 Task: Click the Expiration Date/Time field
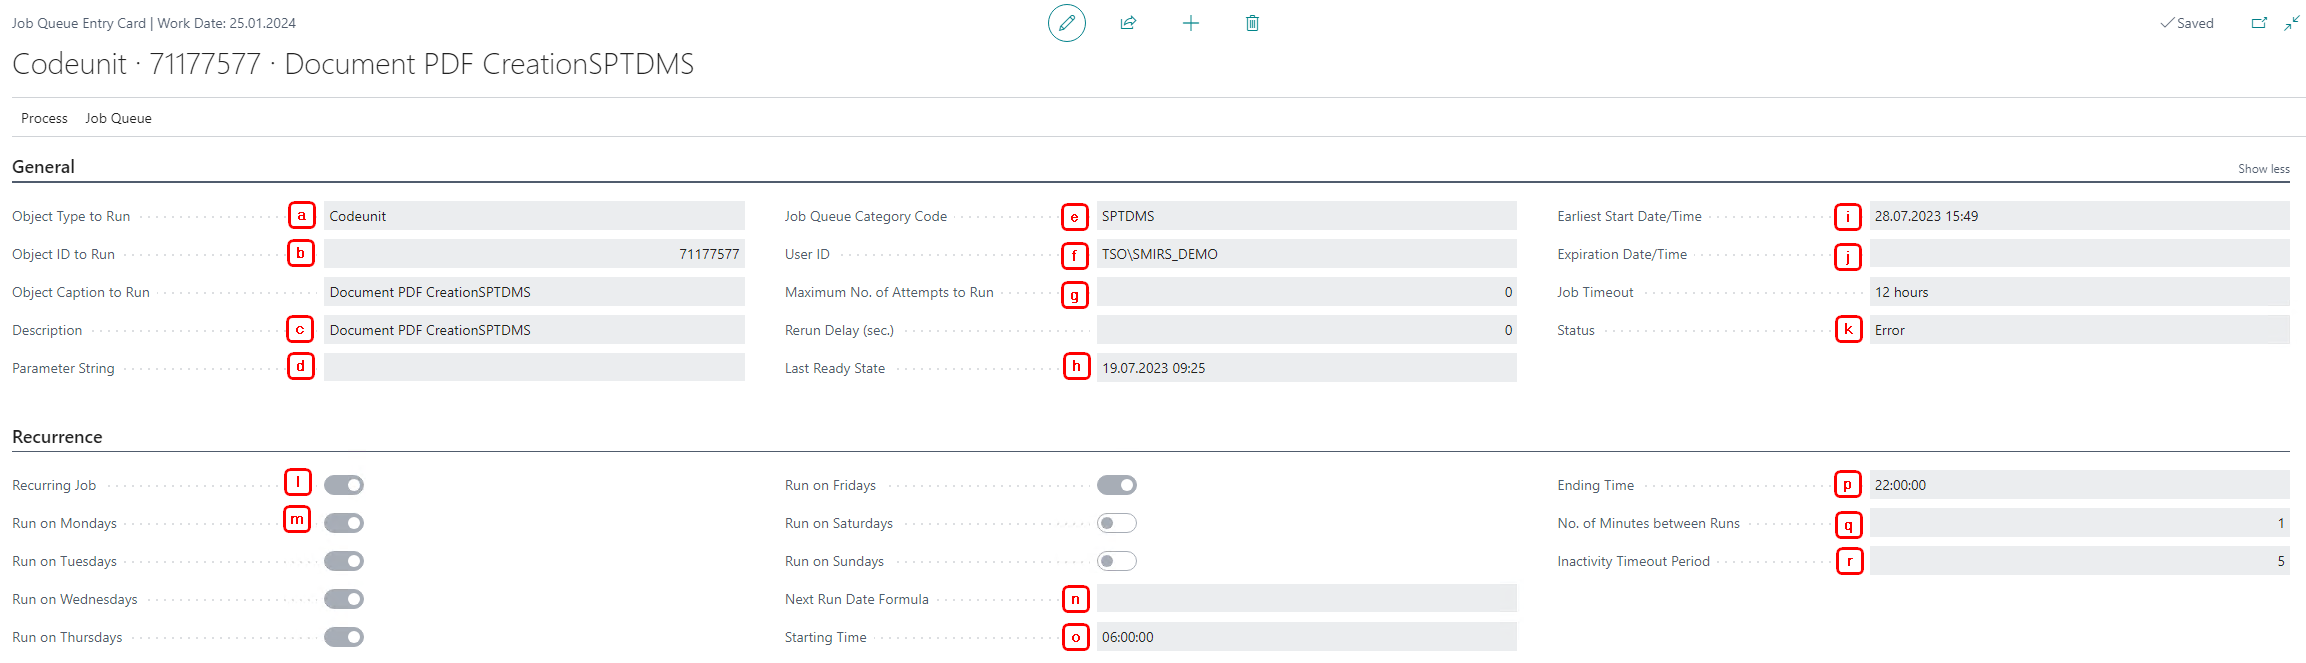coord(2080,254)
